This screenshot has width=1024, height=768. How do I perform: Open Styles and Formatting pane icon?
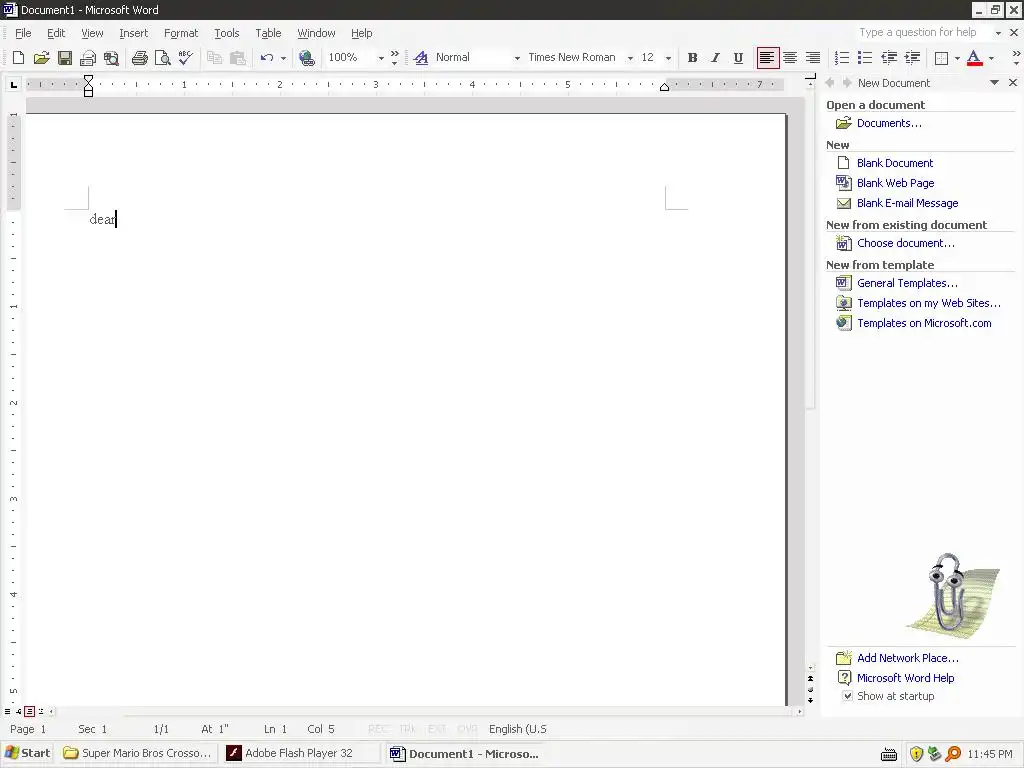pyautogui.click(x=421, y=57)
